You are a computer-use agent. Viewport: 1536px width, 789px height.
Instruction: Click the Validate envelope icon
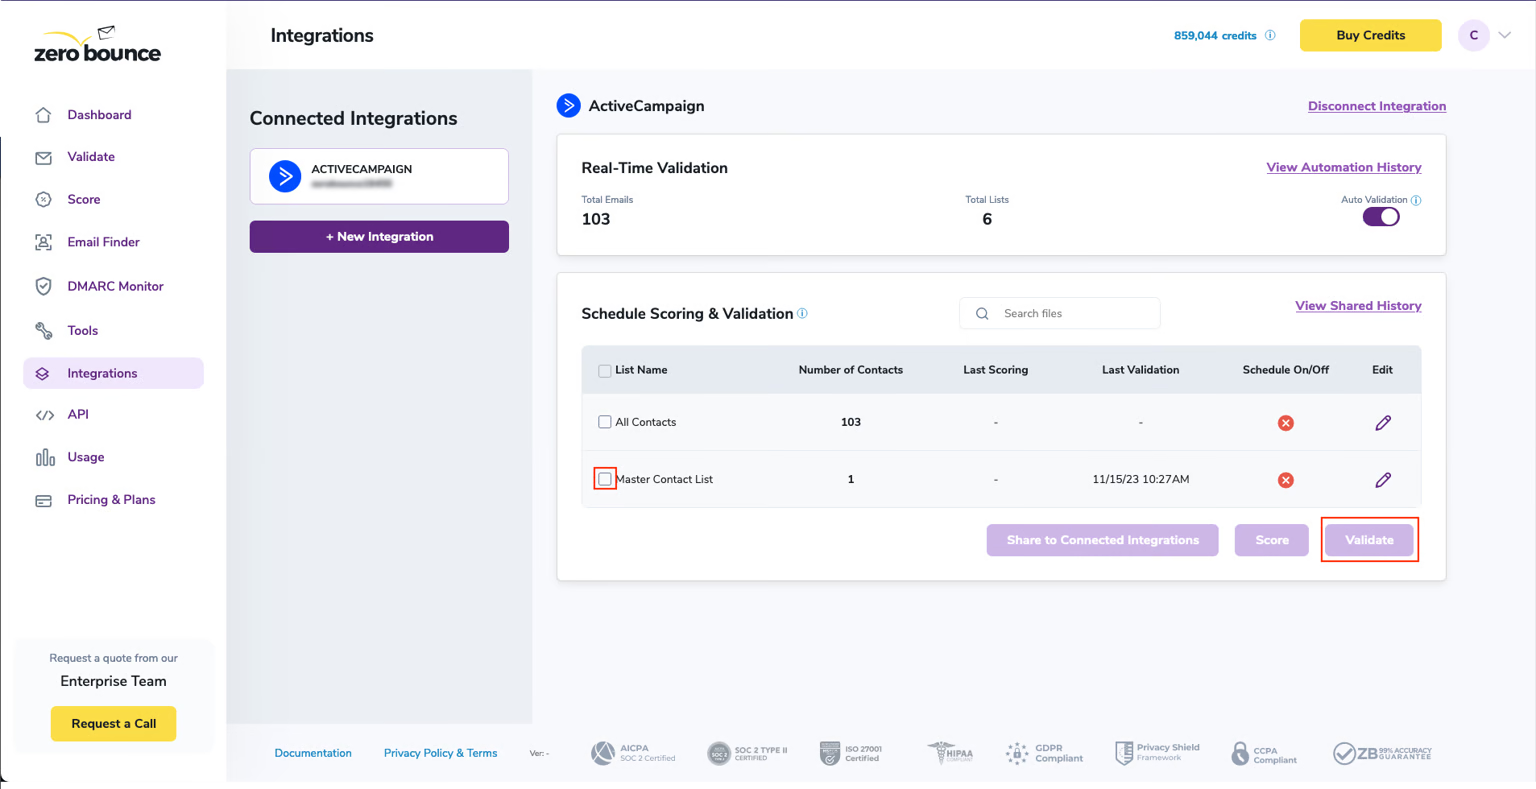click(43, 158)
